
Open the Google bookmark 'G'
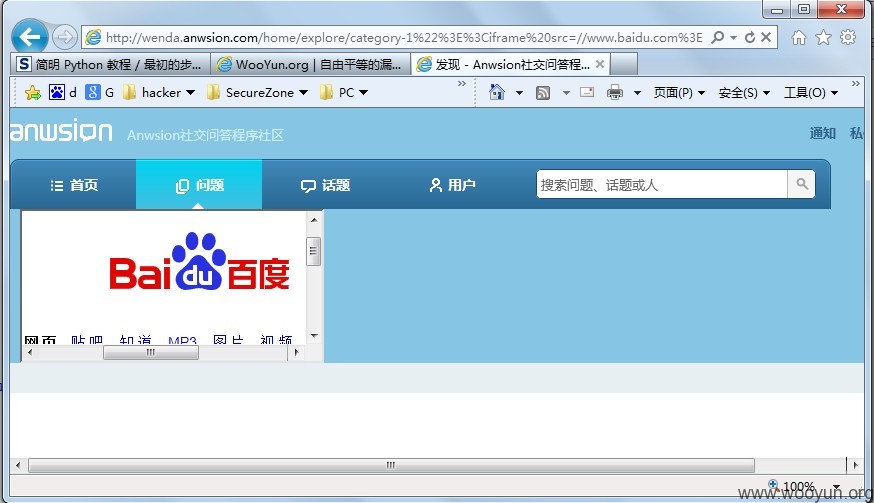pos(100,92)
